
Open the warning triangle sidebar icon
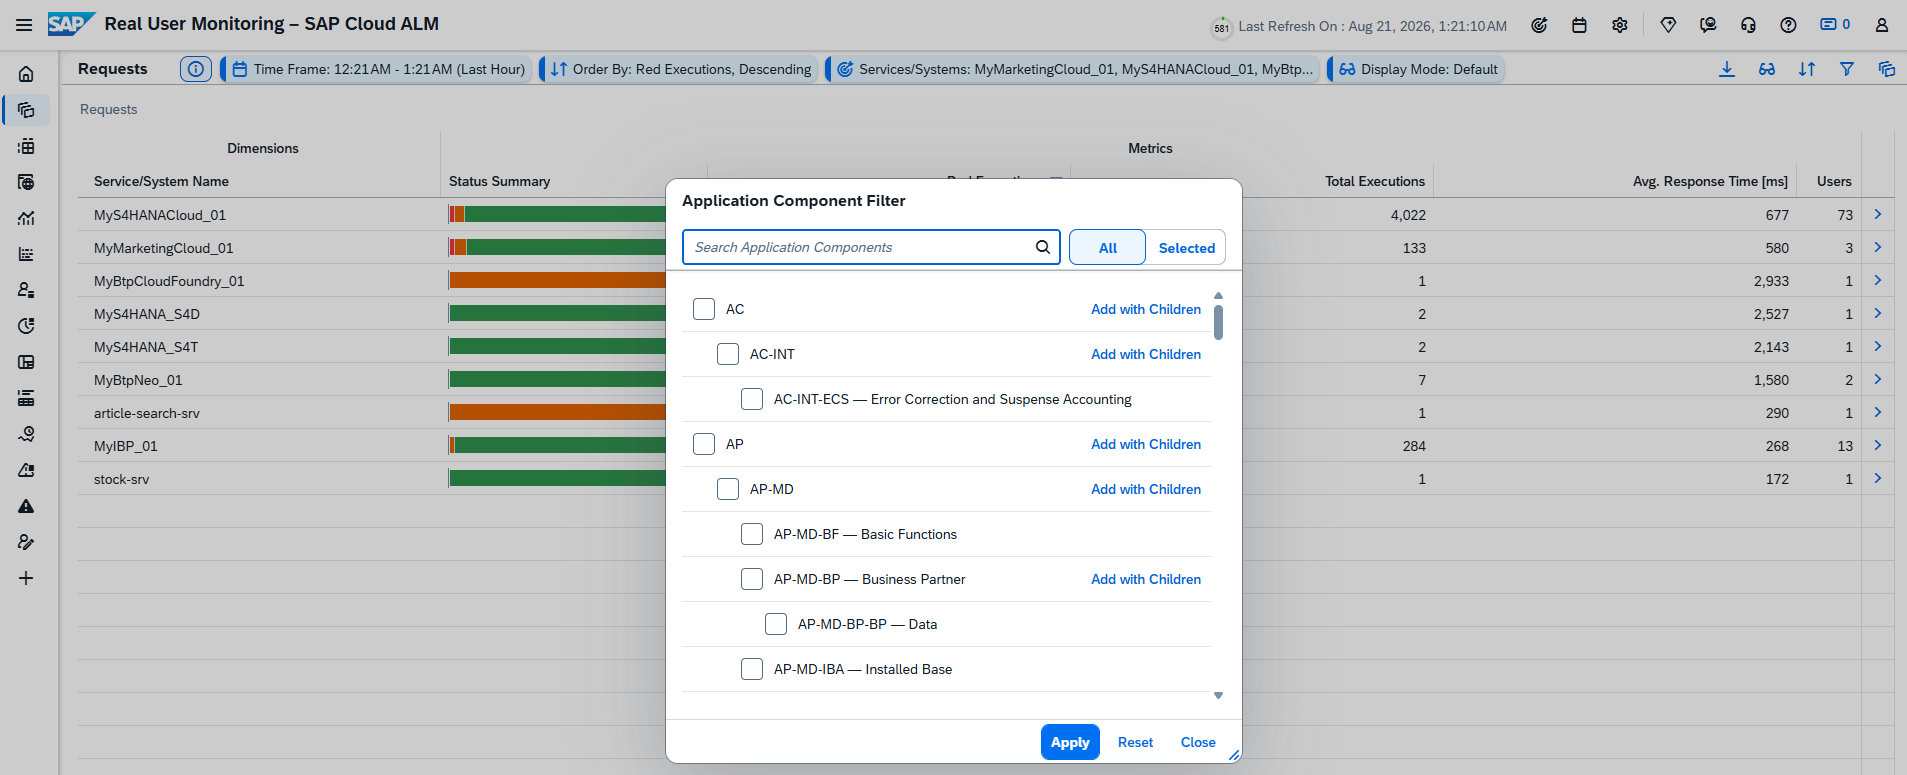coord(26,506)
